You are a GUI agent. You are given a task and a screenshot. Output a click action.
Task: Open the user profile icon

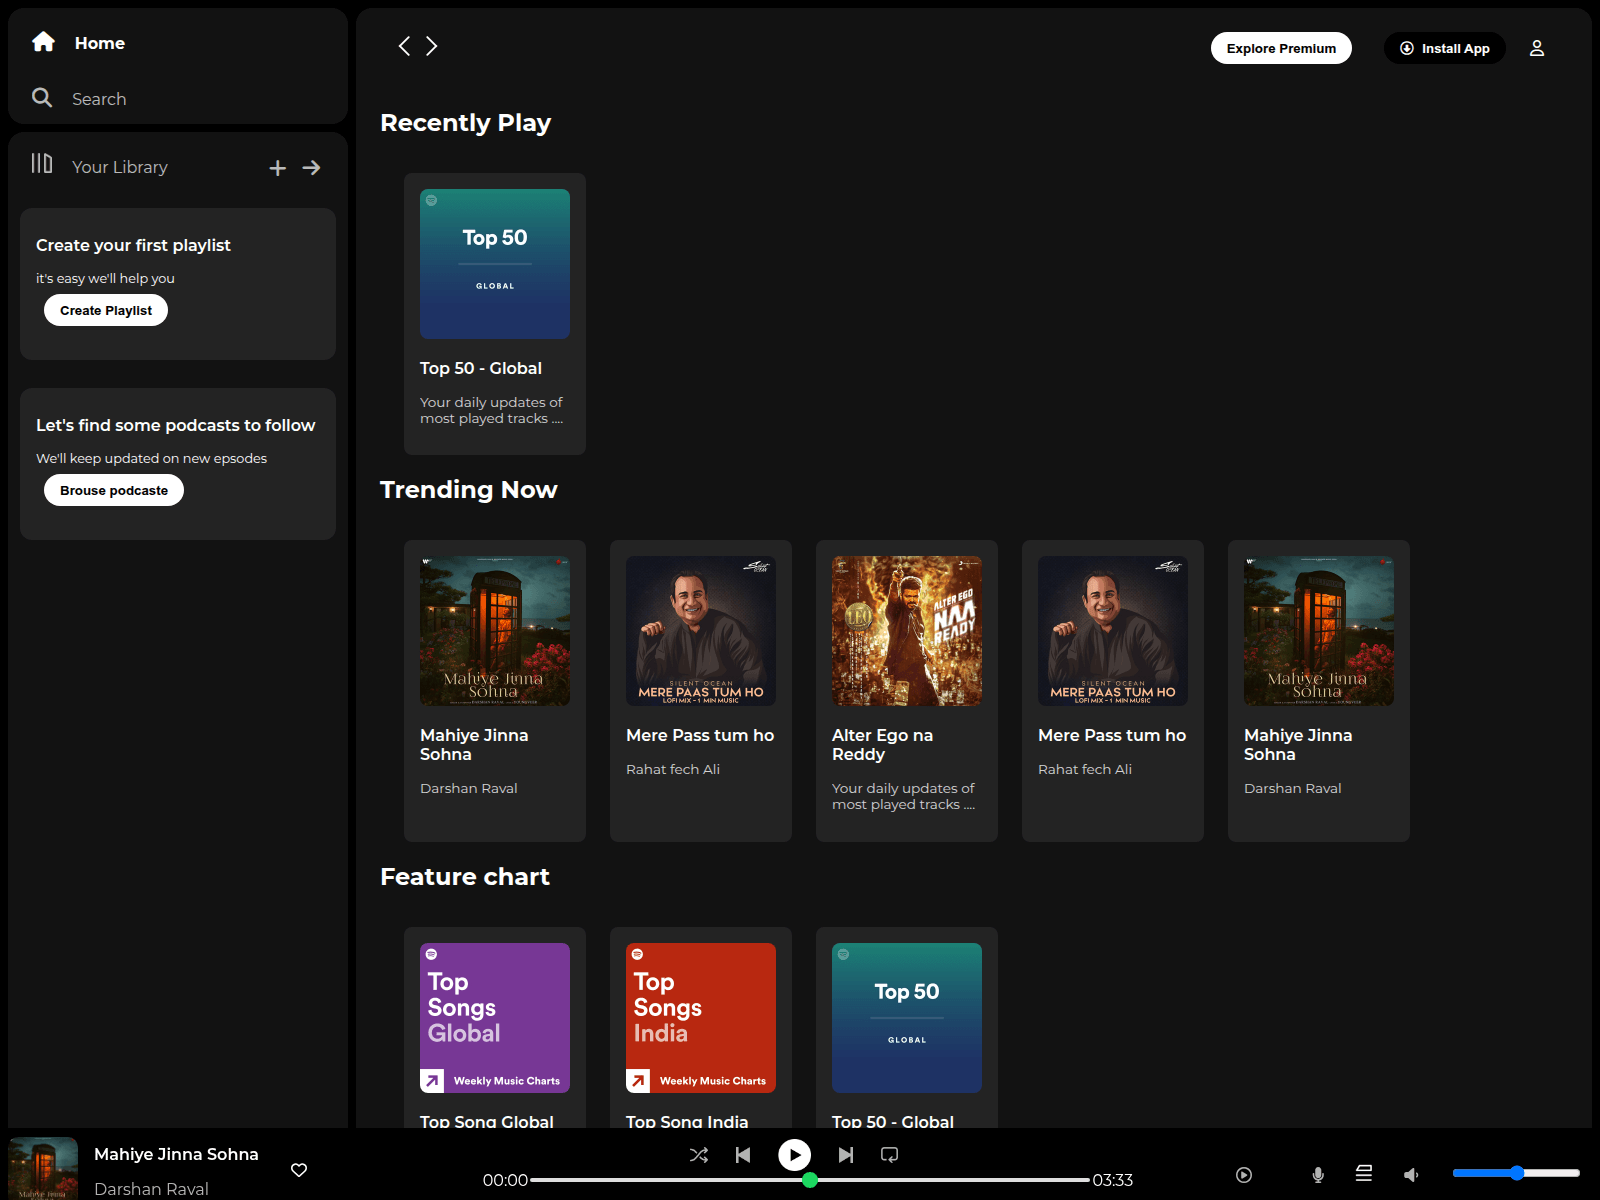click(1537, 48)
